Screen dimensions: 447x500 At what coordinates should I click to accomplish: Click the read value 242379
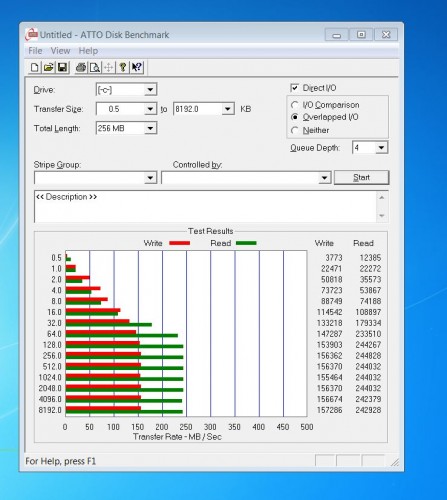(x=368, y=399)
